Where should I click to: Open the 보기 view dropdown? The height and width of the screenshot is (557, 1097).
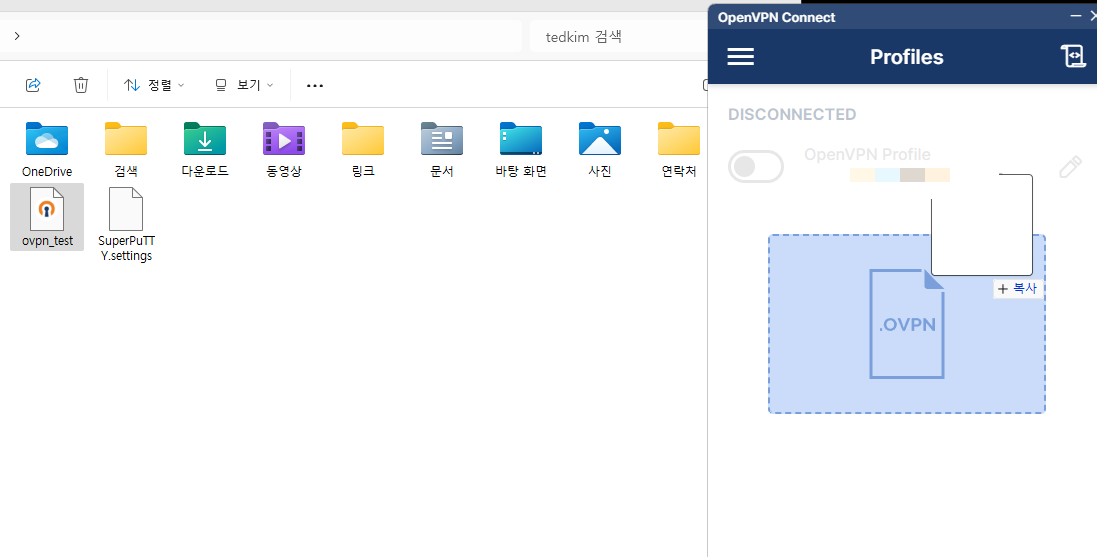pos(243,85)
